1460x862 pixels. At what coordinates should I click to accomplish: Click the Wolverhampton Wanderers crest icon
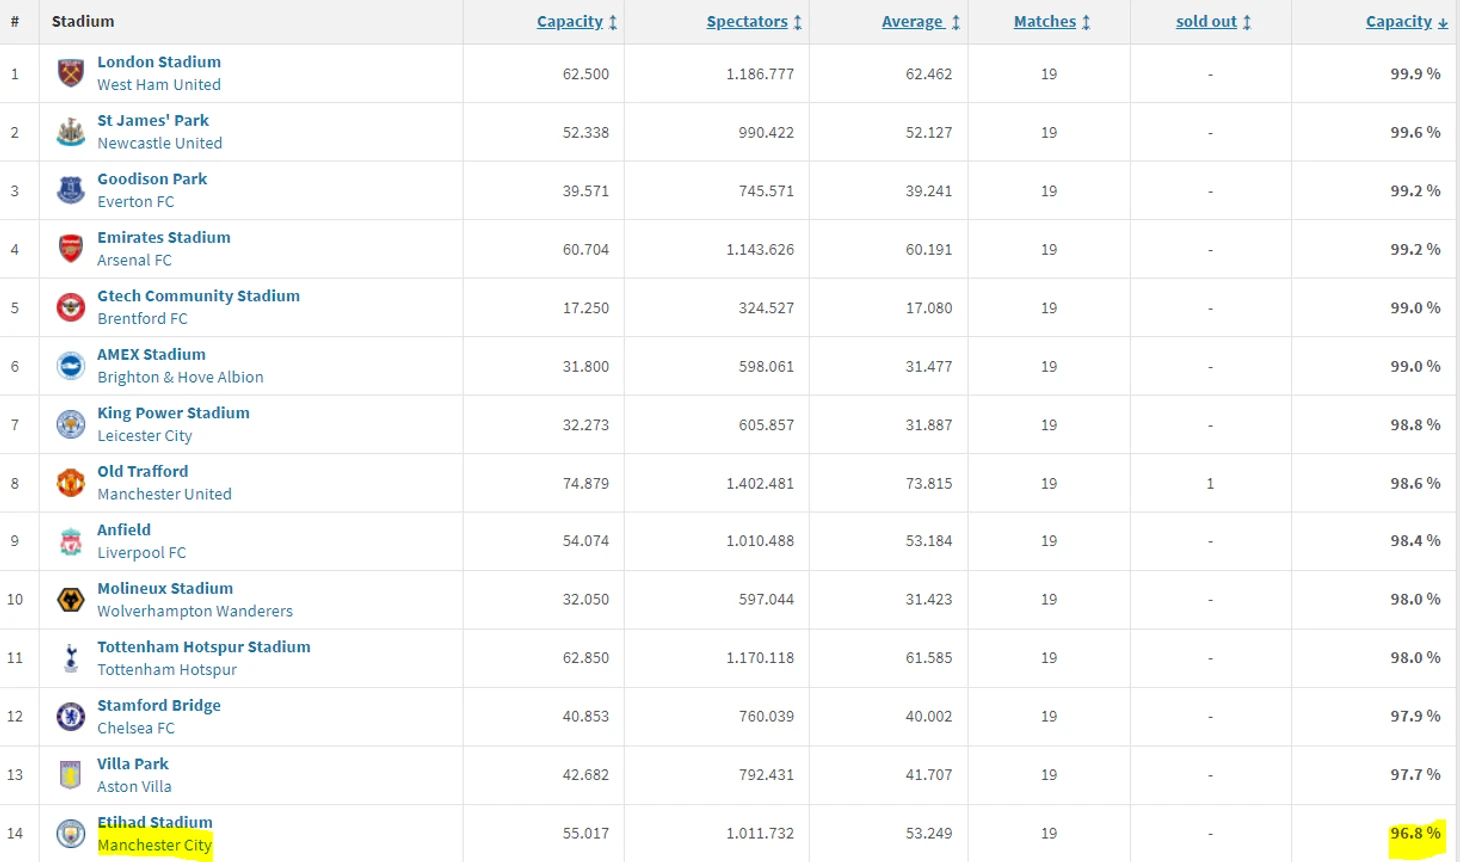pos(70,600)
